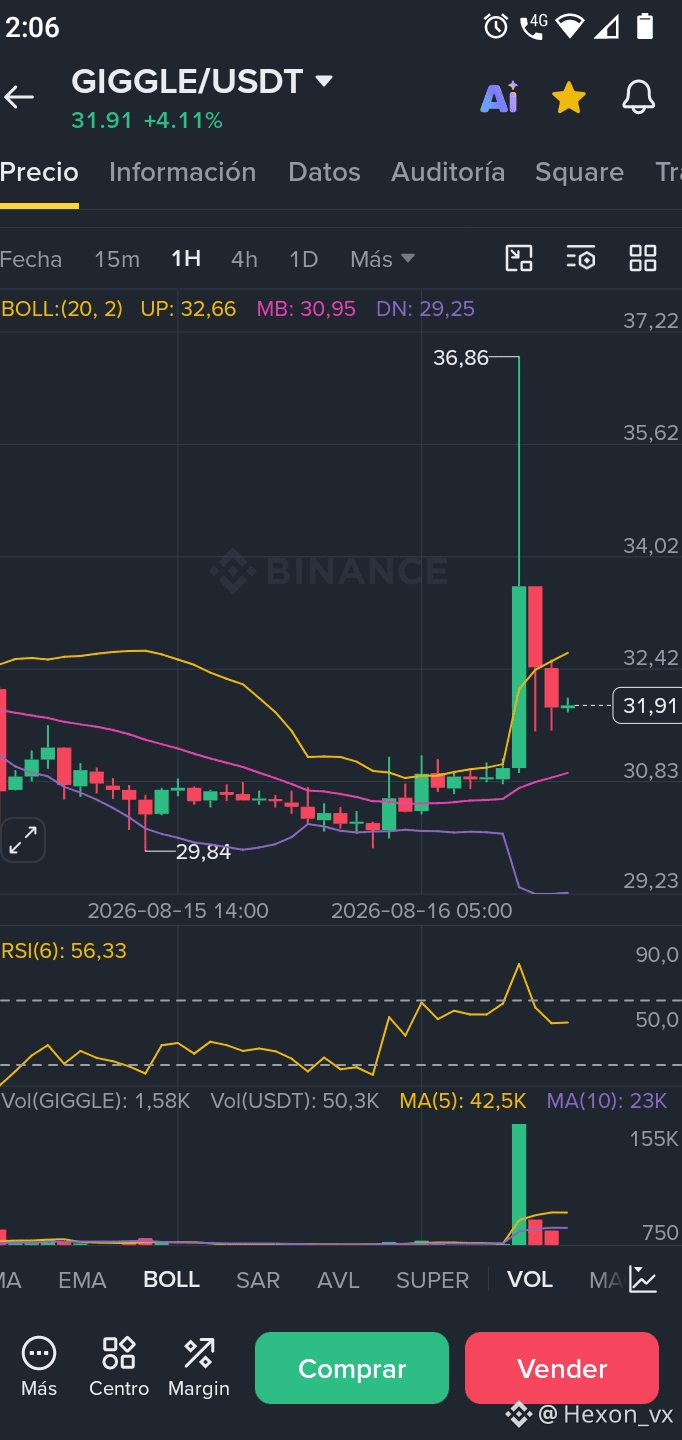Expand the Más timeframe dropdown
This screenshot has width=682, height=1440.
[382, 259]
